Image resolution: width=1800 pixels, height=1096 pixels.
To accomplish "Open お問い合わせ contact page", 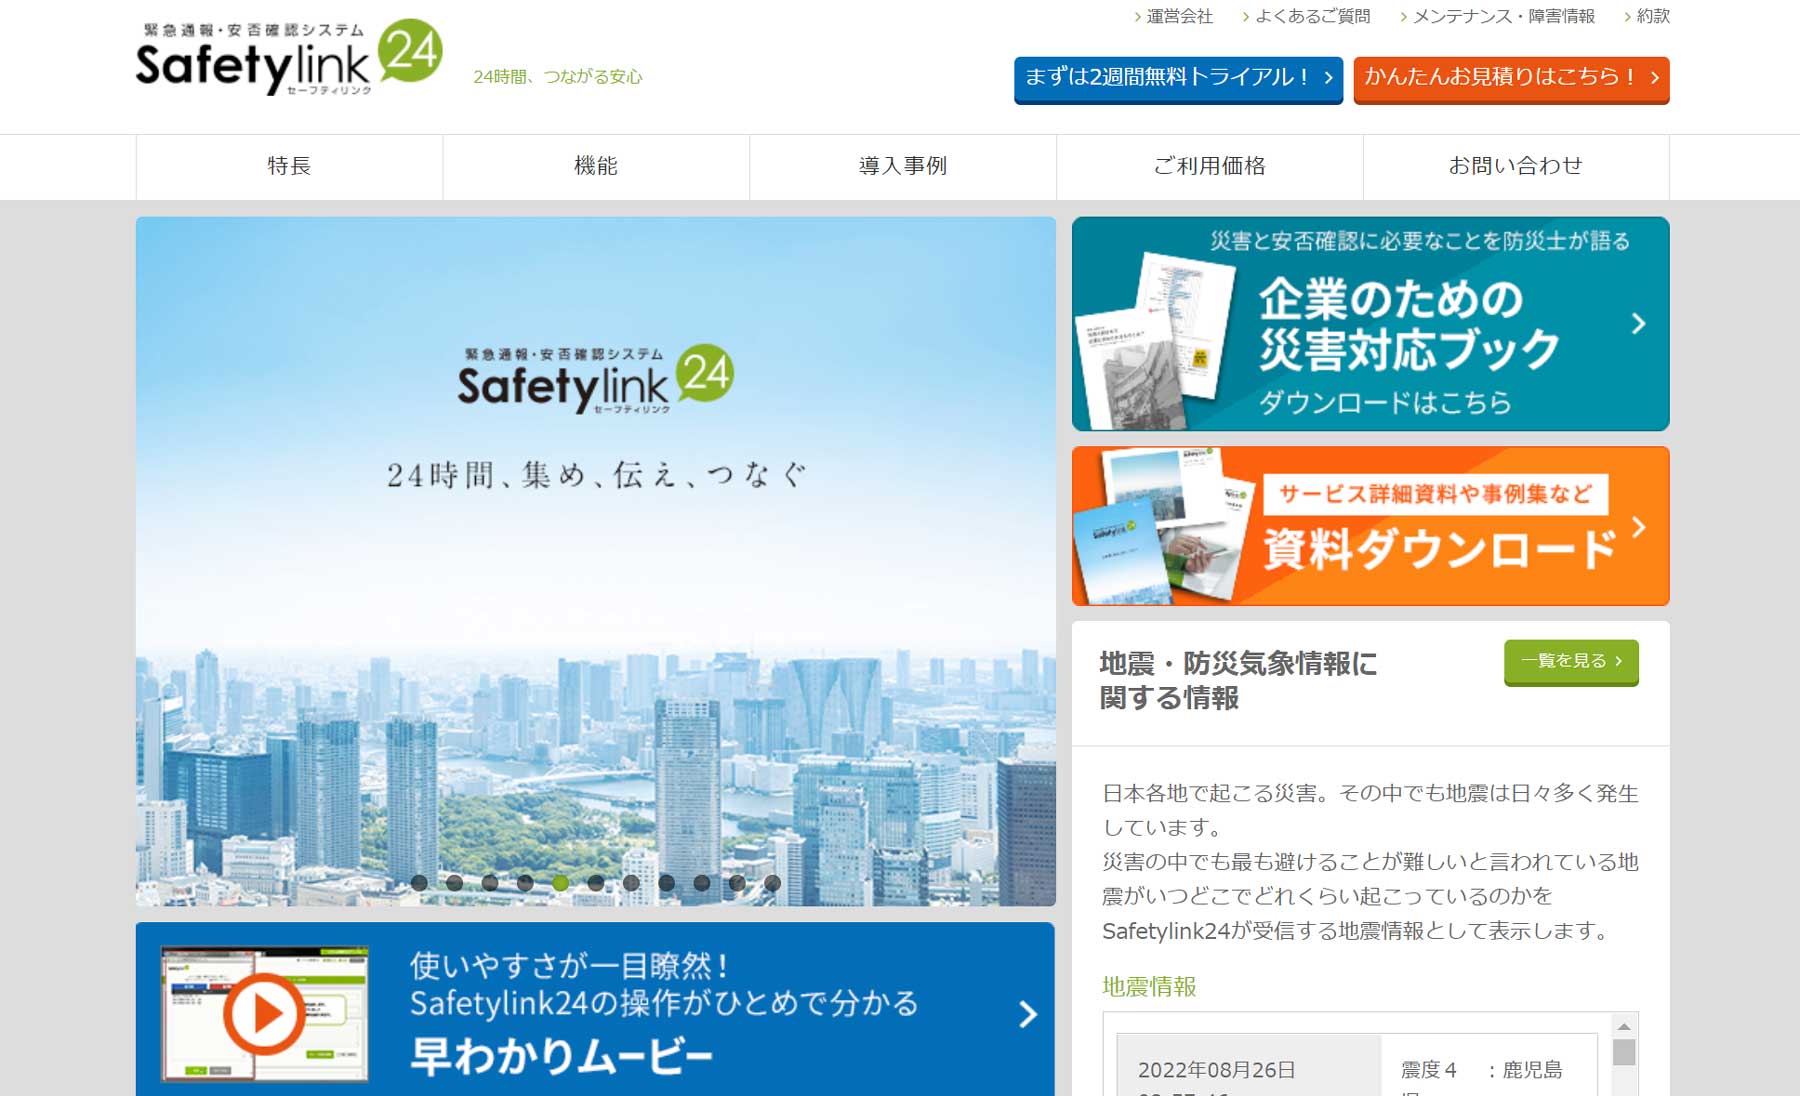I will tap(1516, 166).
